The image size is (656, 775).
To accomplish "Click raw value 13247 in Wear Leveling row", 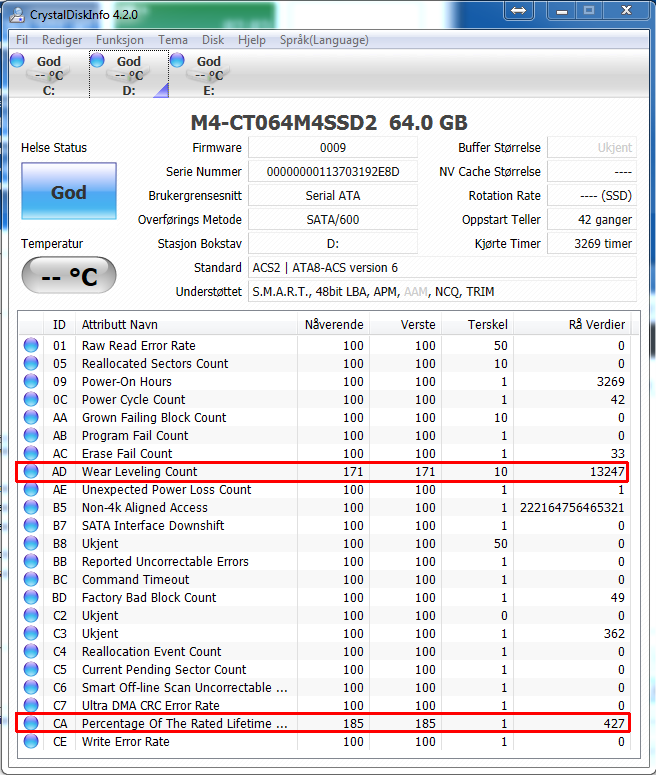I will (x=607, y=472).
